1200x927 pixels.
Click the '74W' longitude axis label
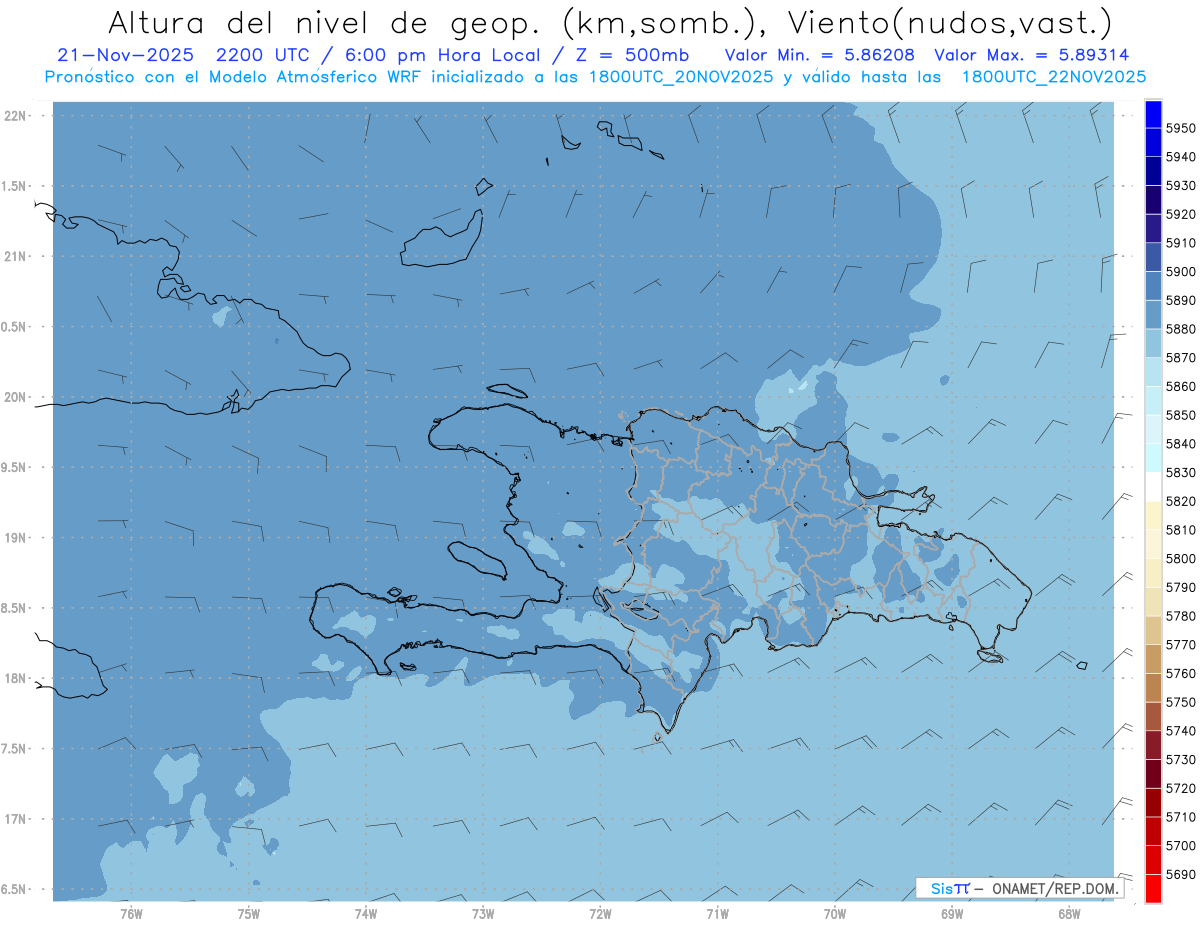[366, 915]
